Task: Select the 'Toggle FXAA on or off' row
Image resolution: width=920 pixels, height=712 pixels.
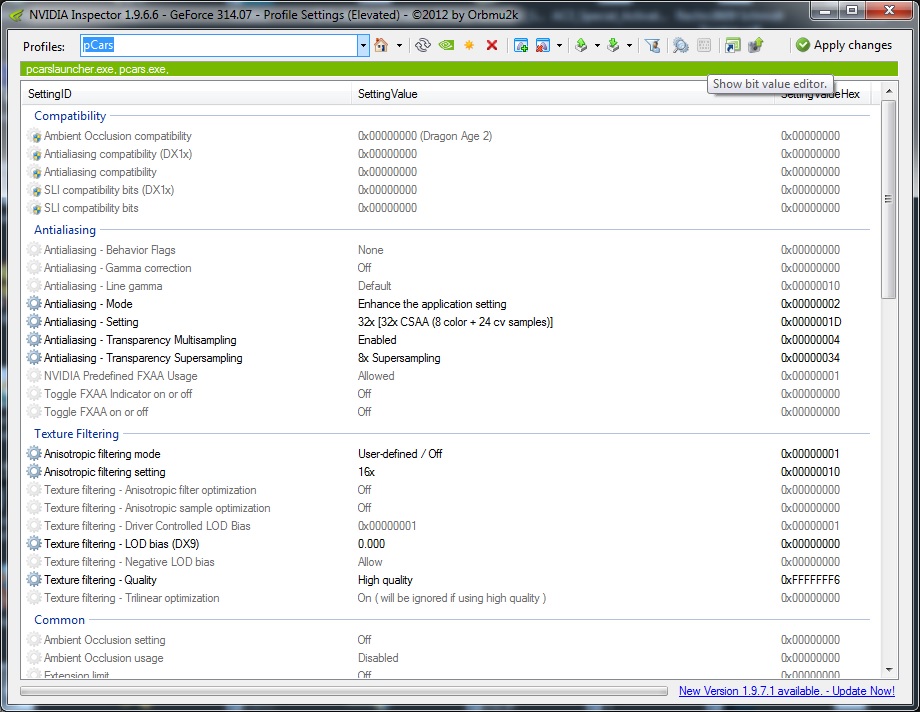Action: tap(446, 412)
